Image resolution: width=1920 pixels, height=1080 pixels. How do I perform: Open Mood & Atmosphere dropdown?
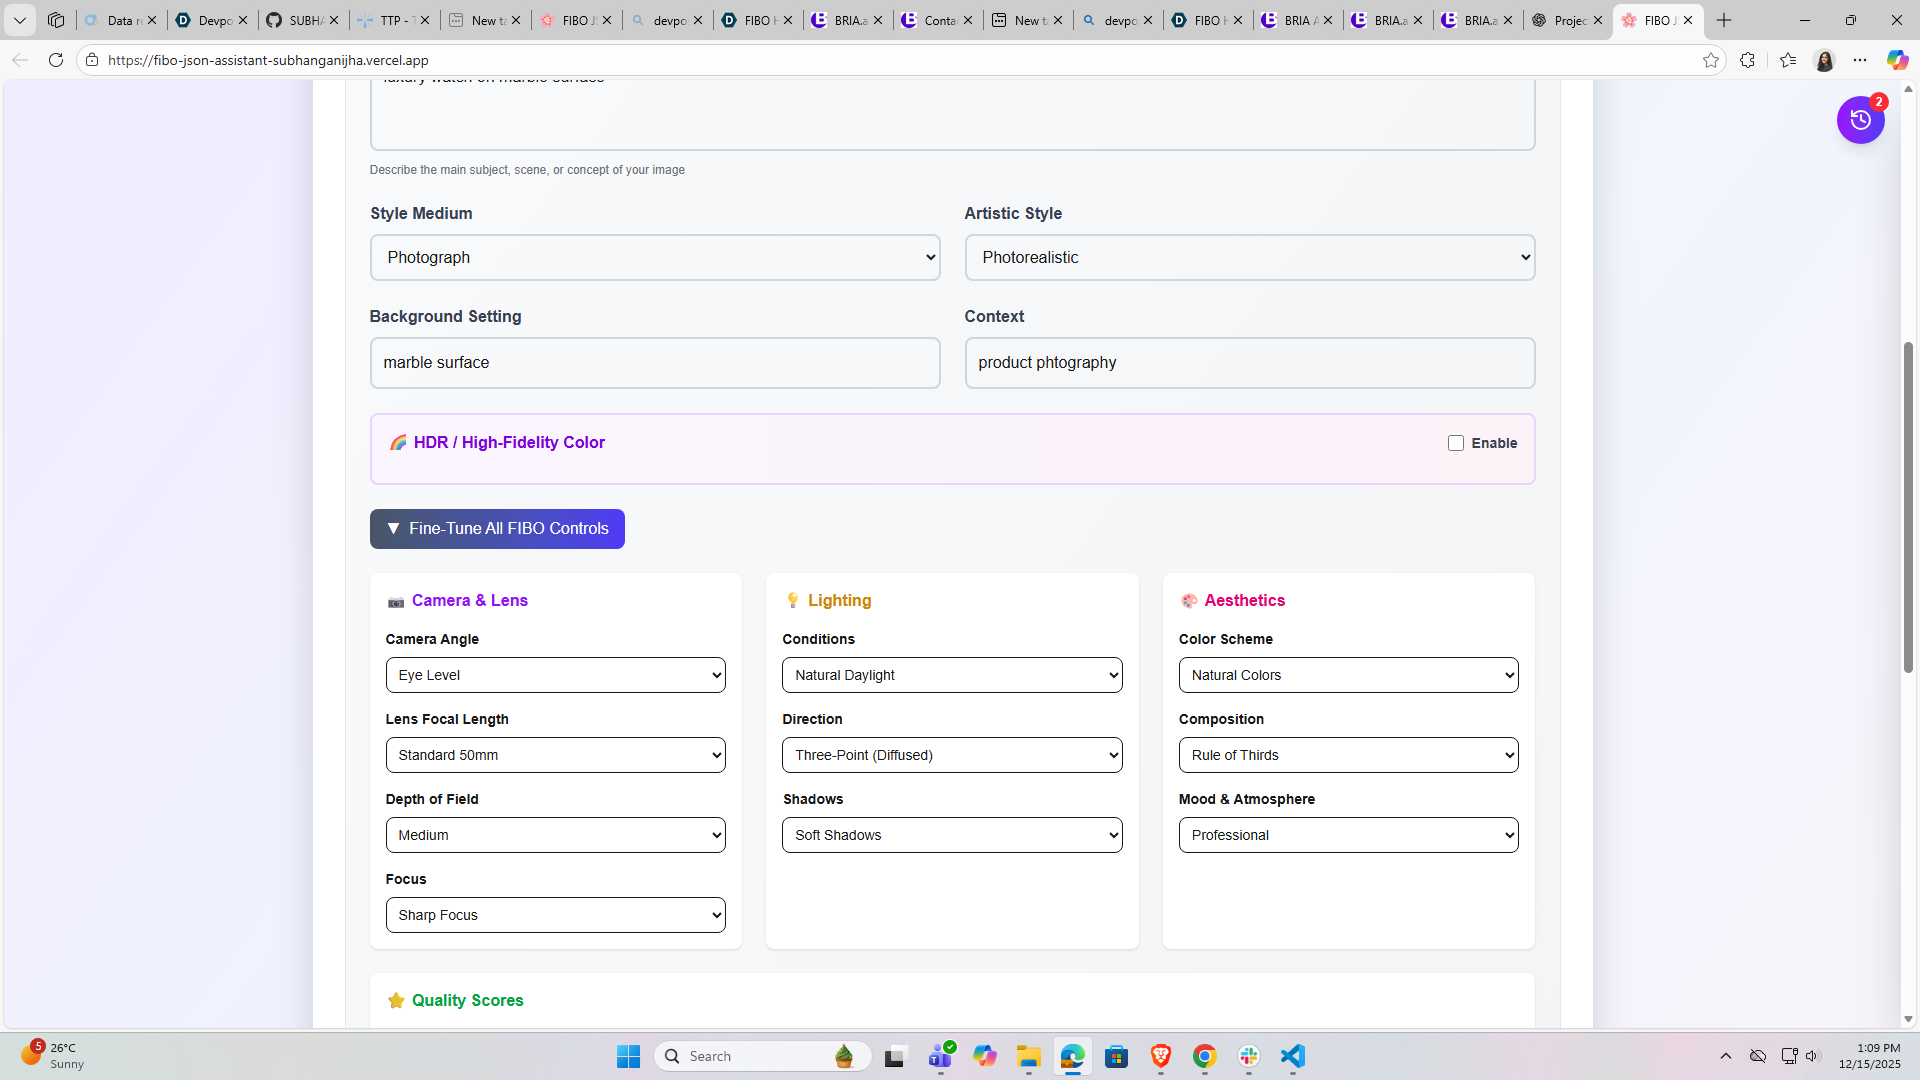[x=1348, y=835]
